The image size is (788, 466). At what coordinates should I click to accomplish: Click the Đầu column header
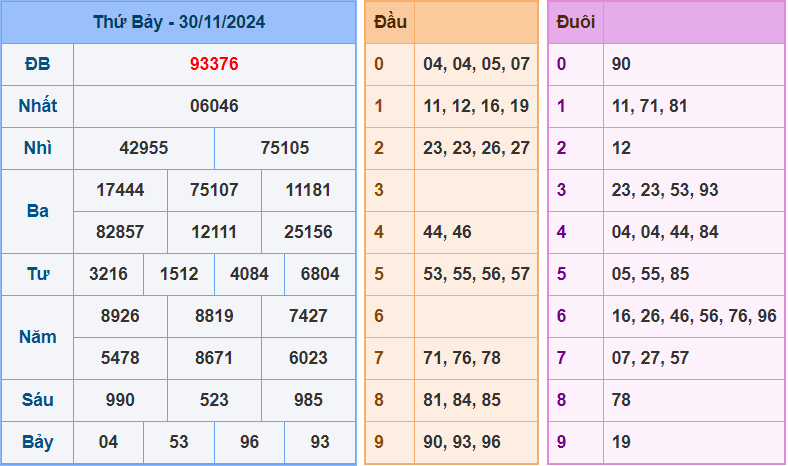point(390,22)
